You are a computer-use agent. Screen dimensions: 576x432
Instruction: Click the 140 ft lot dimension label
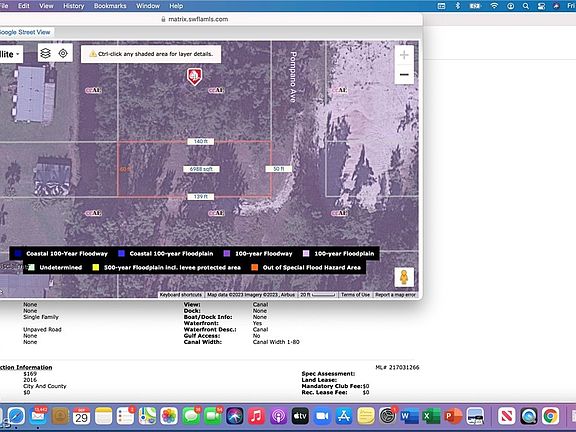click(201, 141)
